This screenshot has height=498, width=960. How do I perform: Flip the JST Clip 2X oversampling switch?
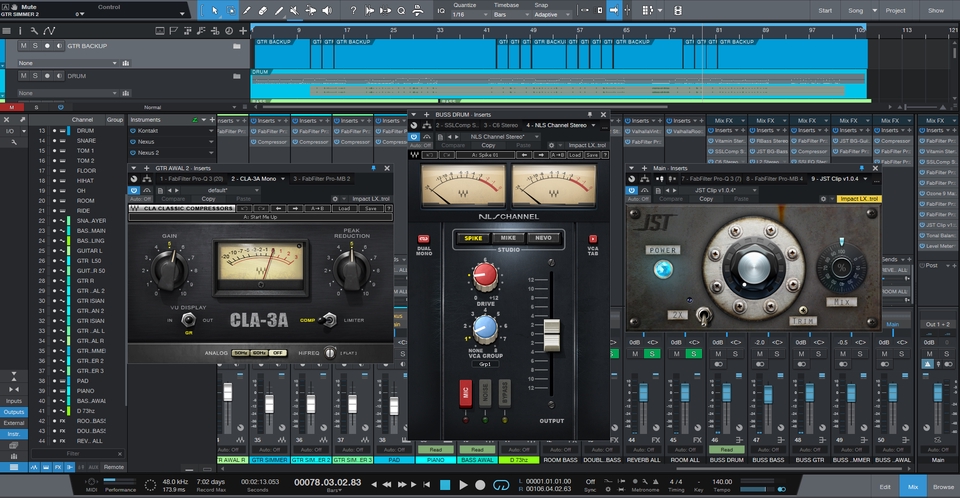(703, 315)
